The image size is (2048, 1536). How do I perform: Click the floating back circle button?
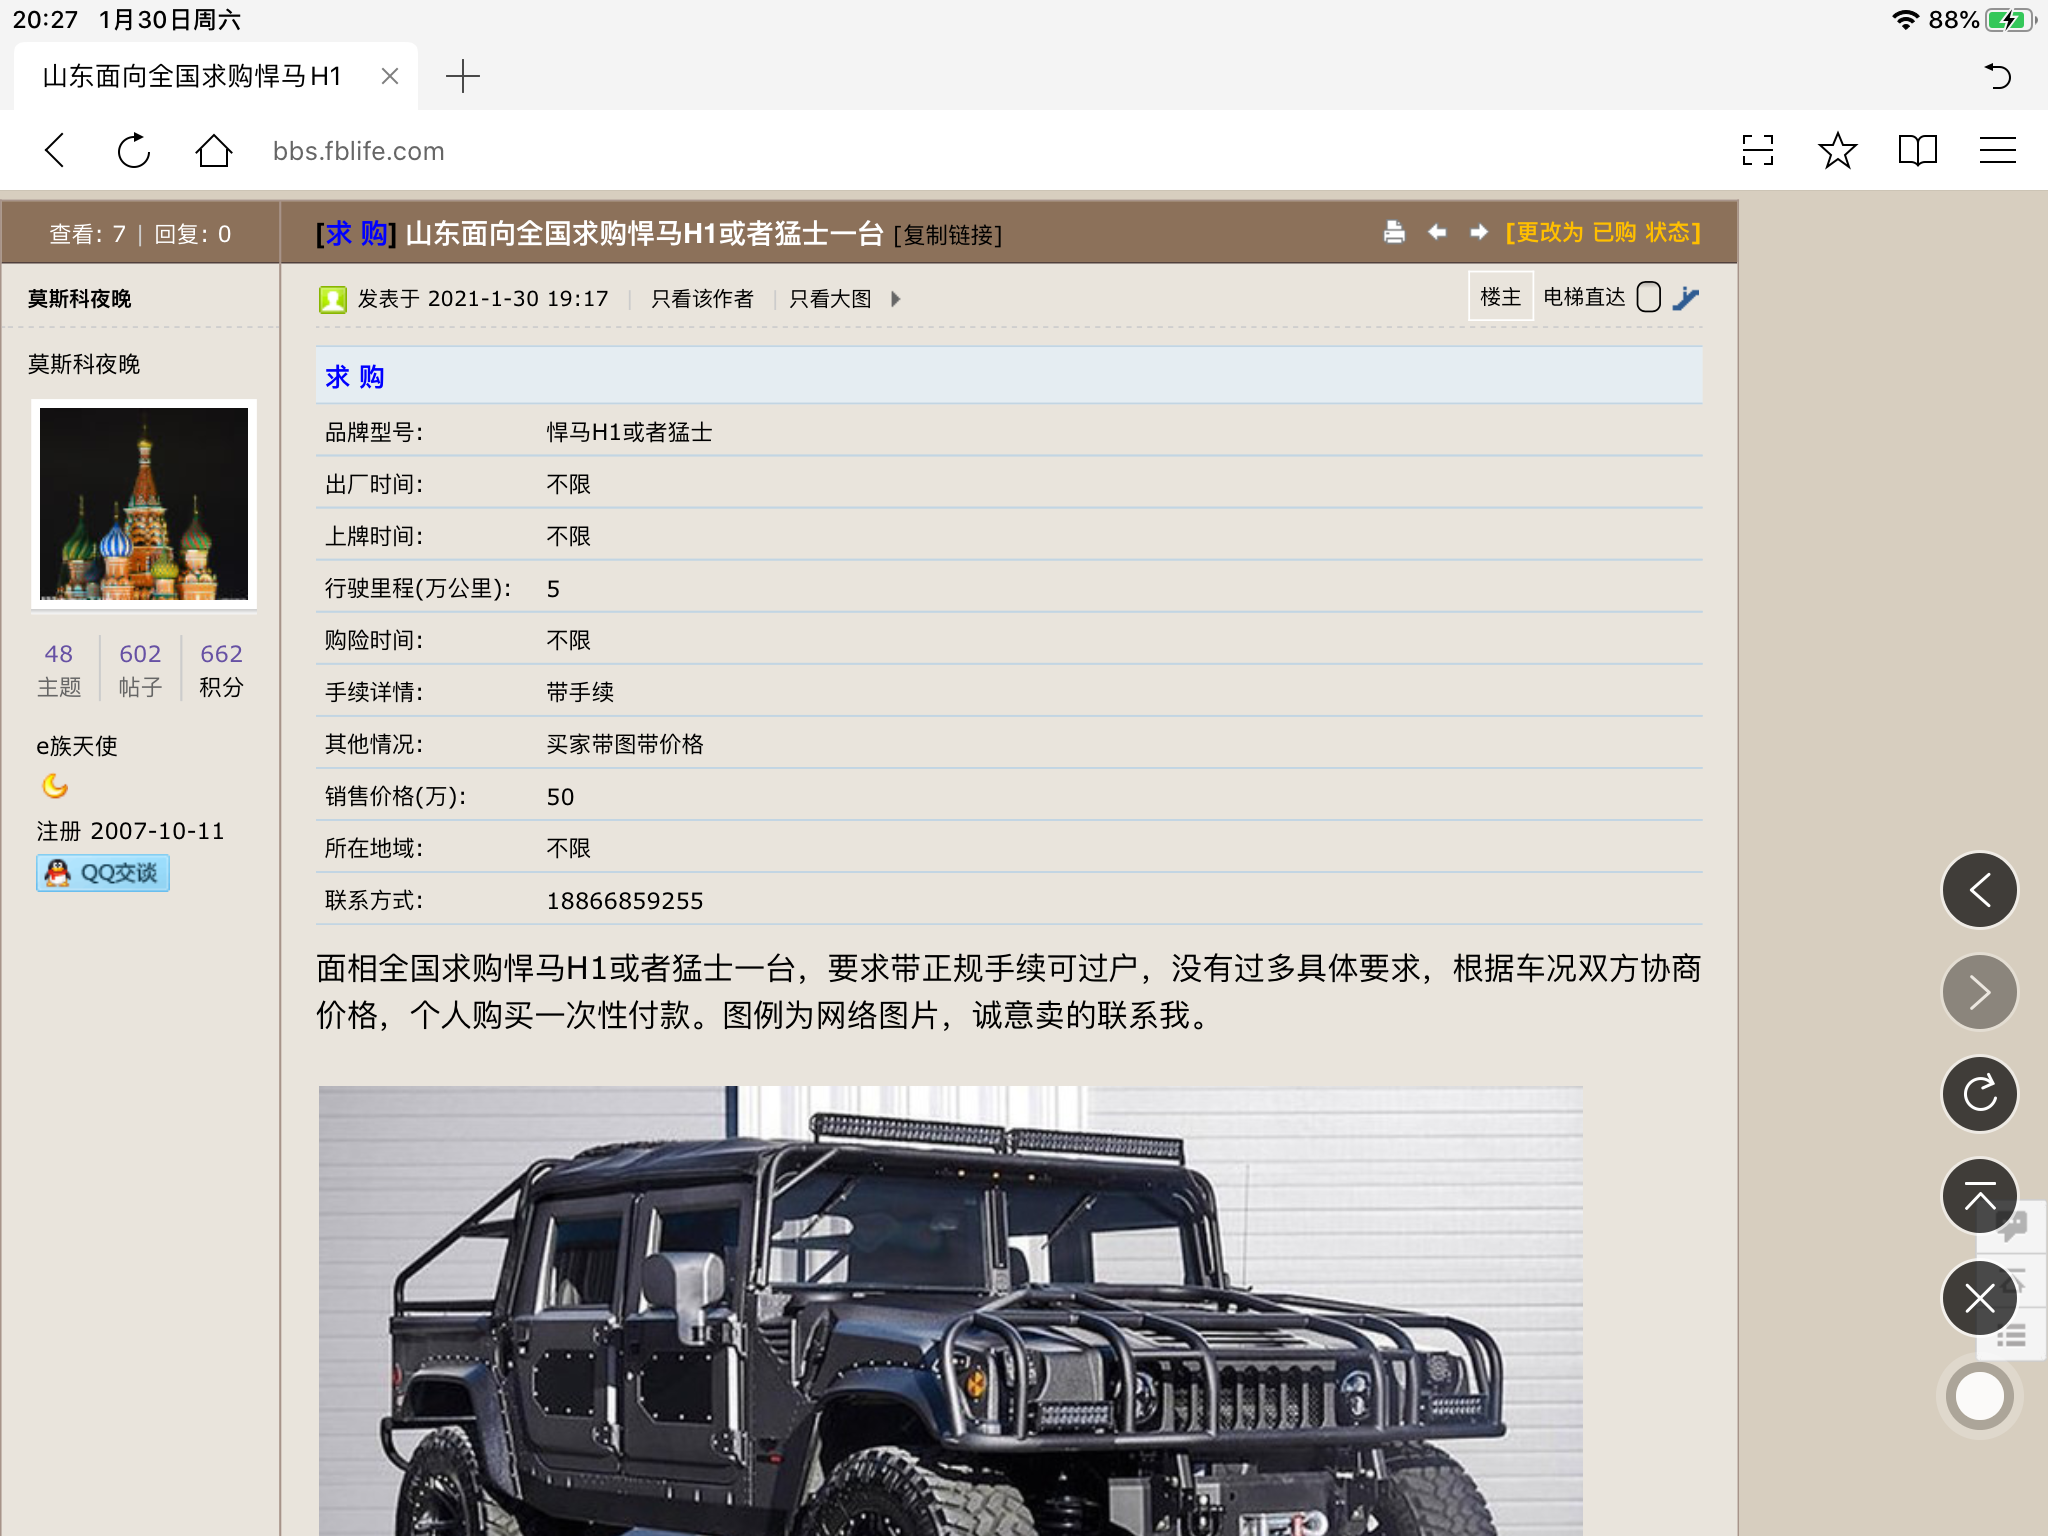1979,890
